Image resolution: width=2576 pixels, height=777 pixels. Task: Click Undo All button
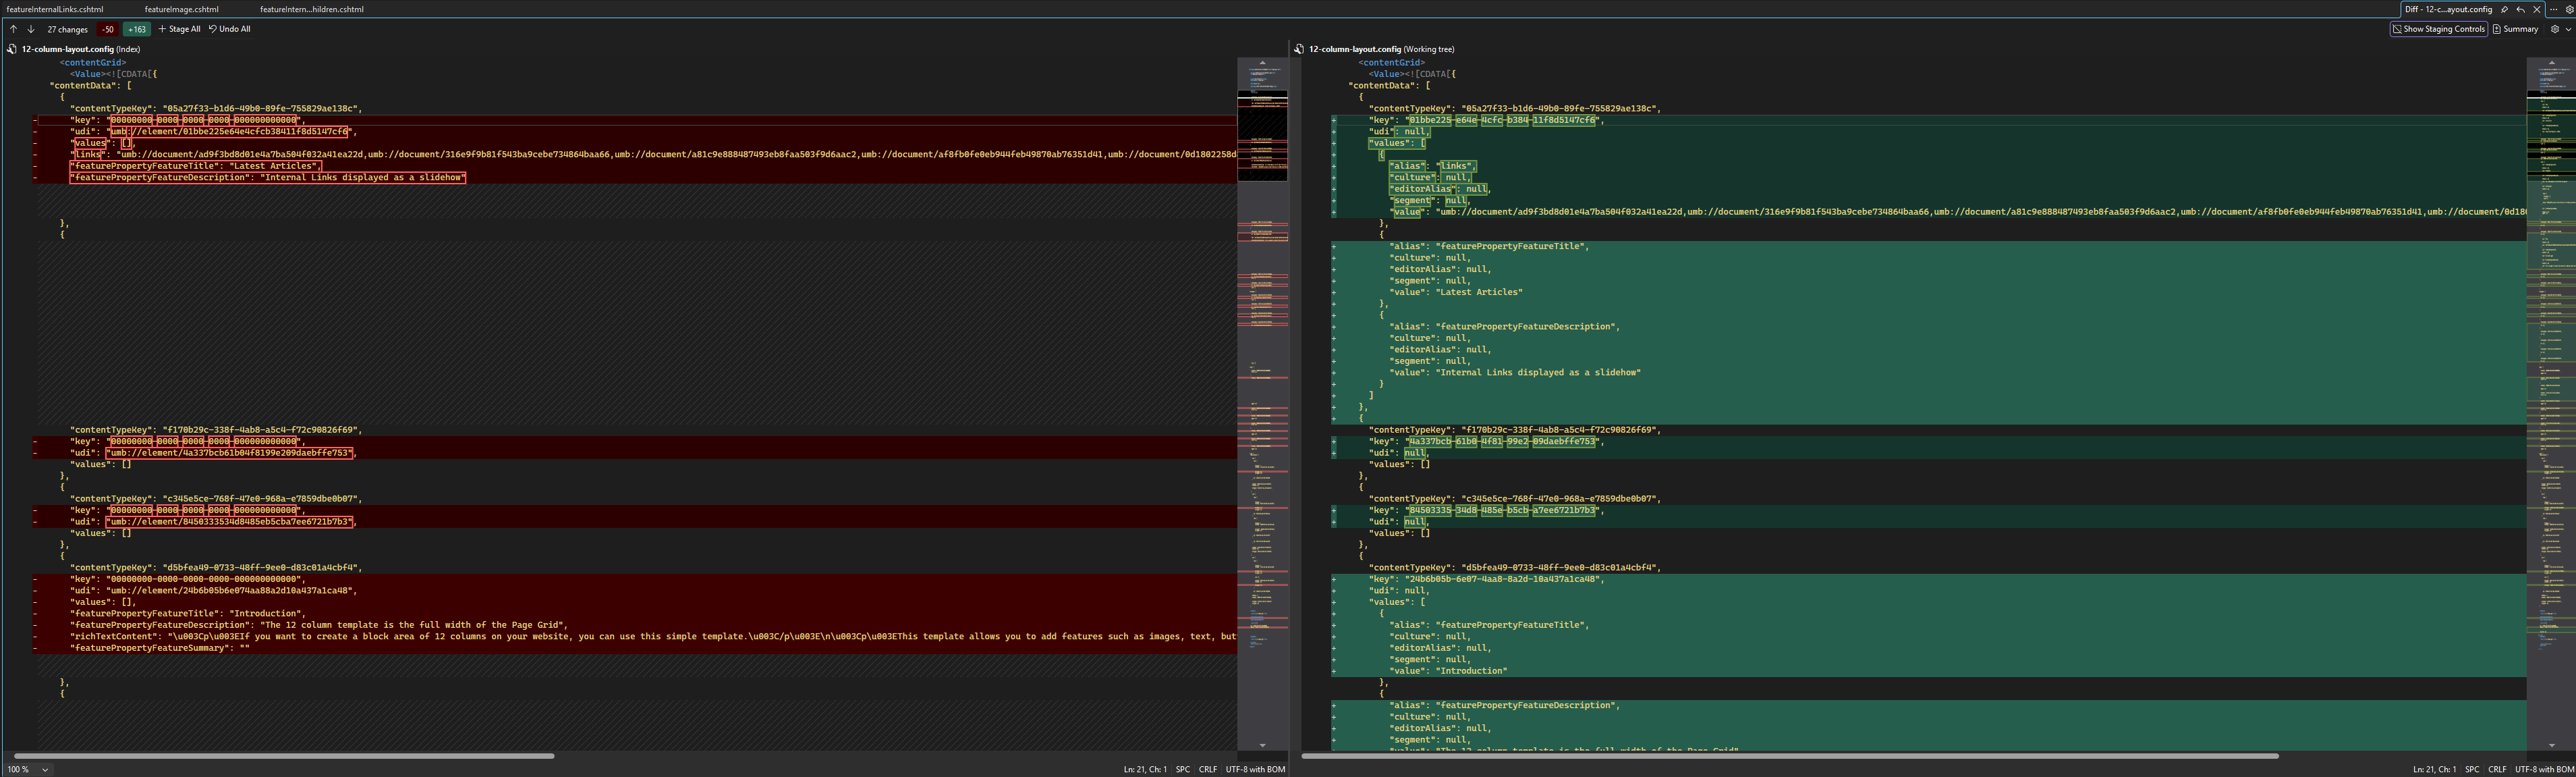click(229, 29)
